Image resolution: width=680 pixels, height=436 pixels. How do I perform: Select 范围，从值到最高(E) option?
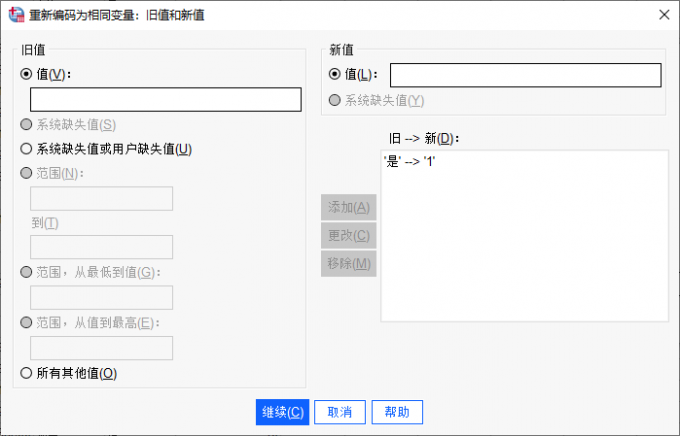point(26,322)
